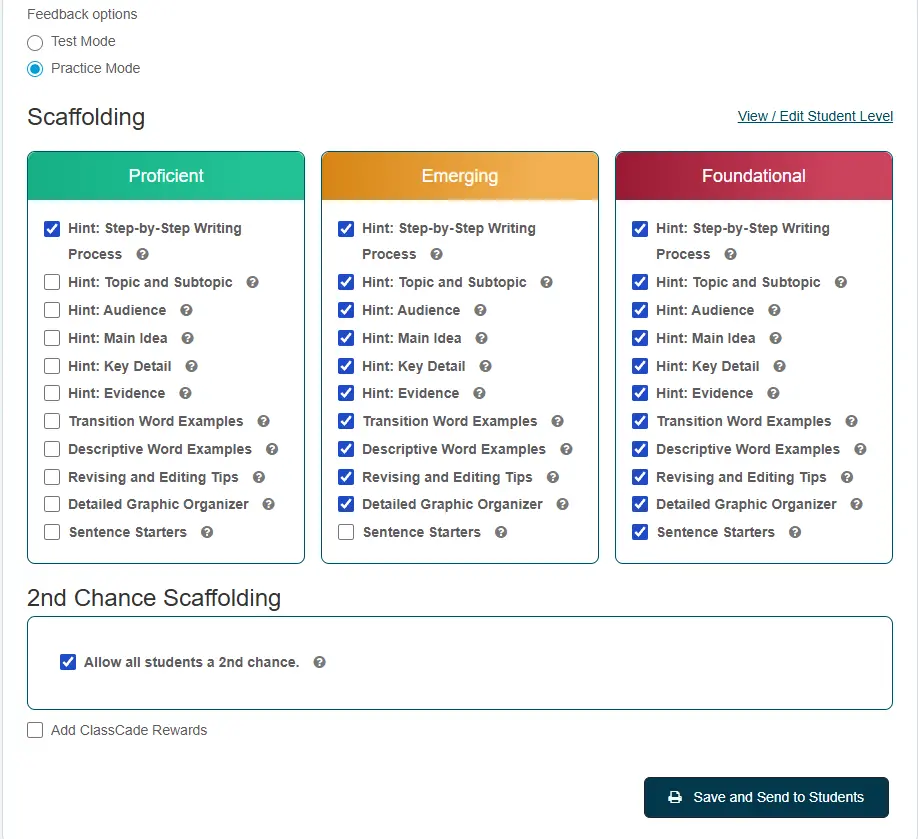The width and height of the screenshot is (918, 839).
Task: Uncheck Foundational Hint: Key Detail
Action: (x=640, y=366)
